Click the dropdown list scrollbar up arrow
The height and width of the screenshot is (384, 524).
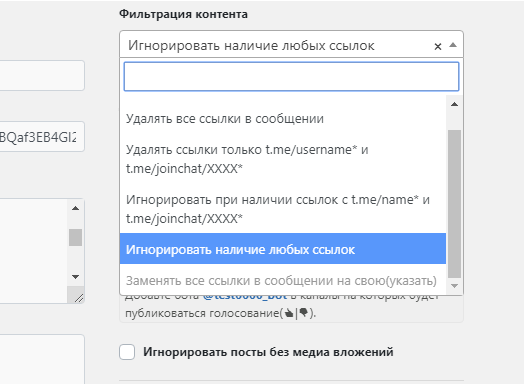[x=454, y=104]
